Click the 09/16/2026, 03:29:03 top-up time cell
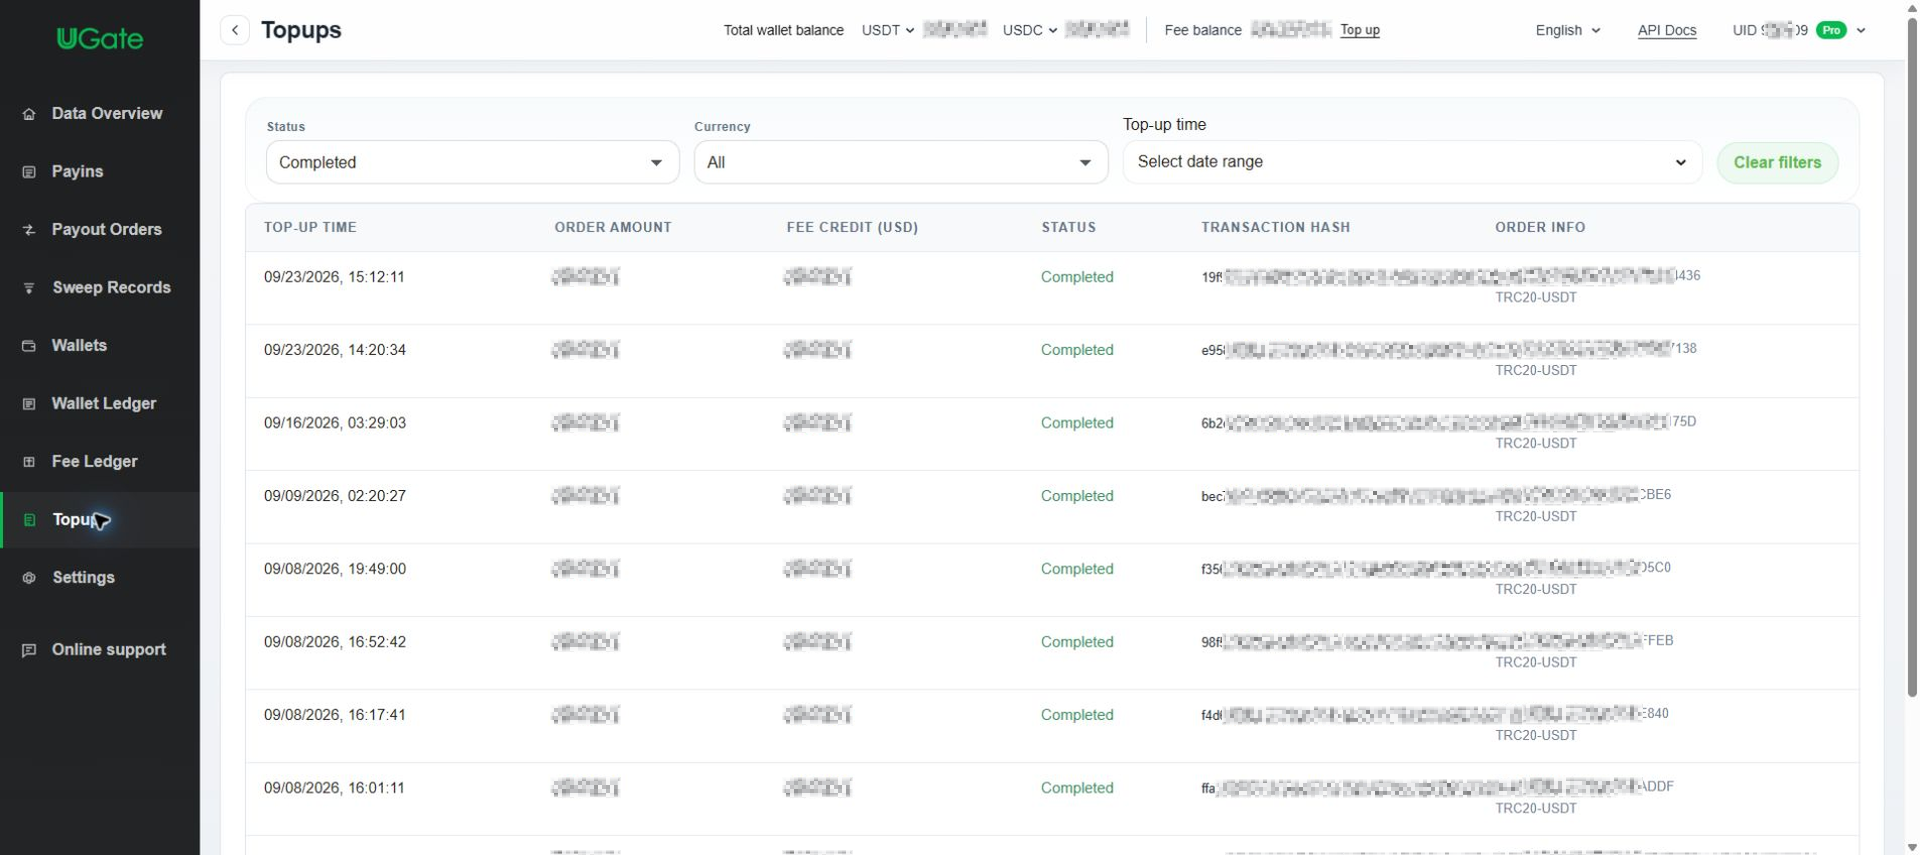The height and width of the screenshot is (855, 1920). pos(335,423)
